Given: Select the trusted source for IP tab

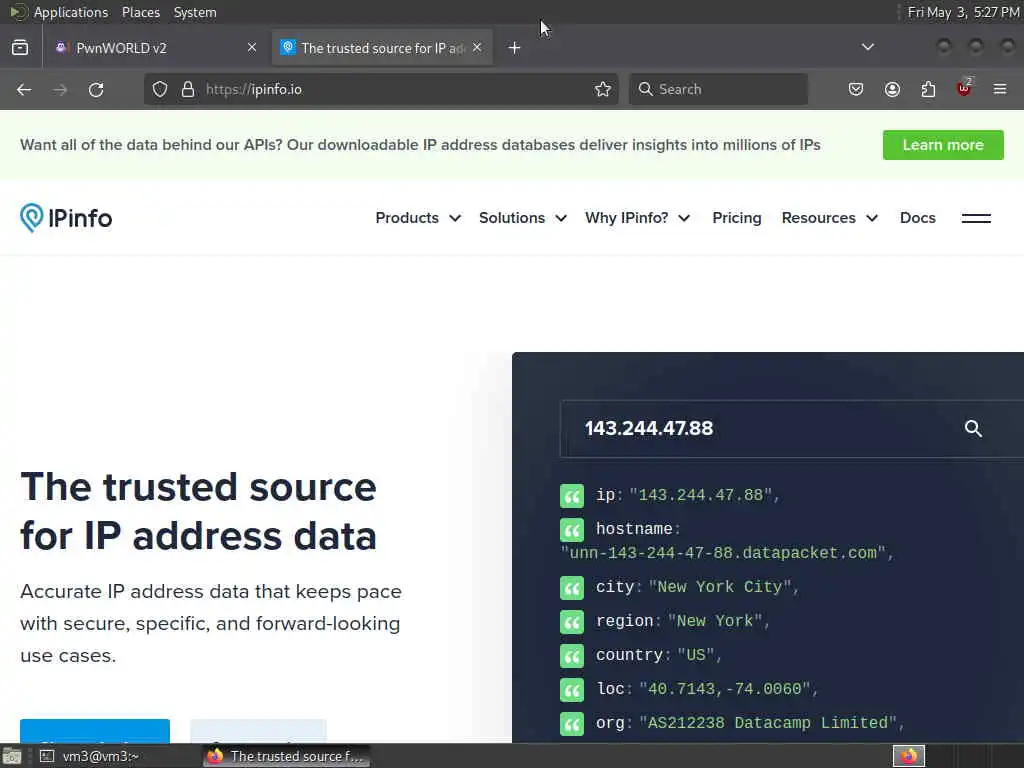Looking at the screenshot, I should coord(382,48).
